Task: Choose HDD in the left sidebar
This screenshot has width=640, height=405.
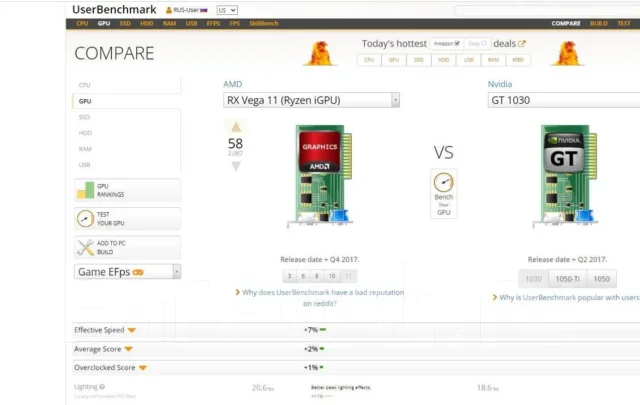Action: coord(127,133)
